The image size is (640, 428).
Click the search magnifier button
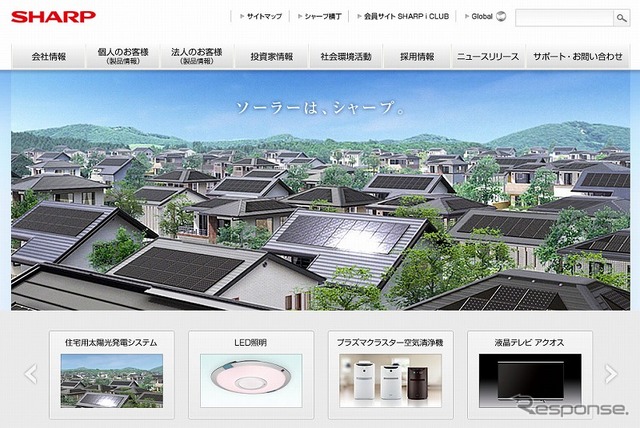point(622,18)
